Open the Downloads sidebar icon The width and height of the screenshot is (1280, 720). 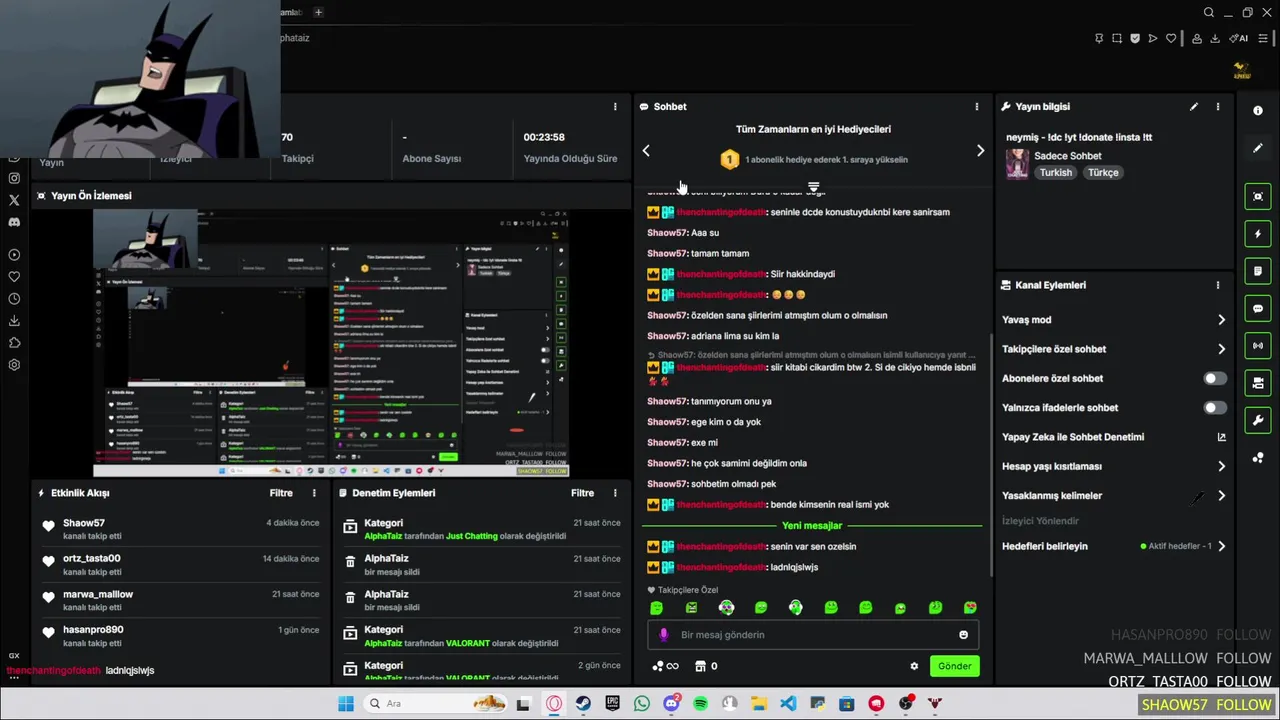[x=14, y=321]
